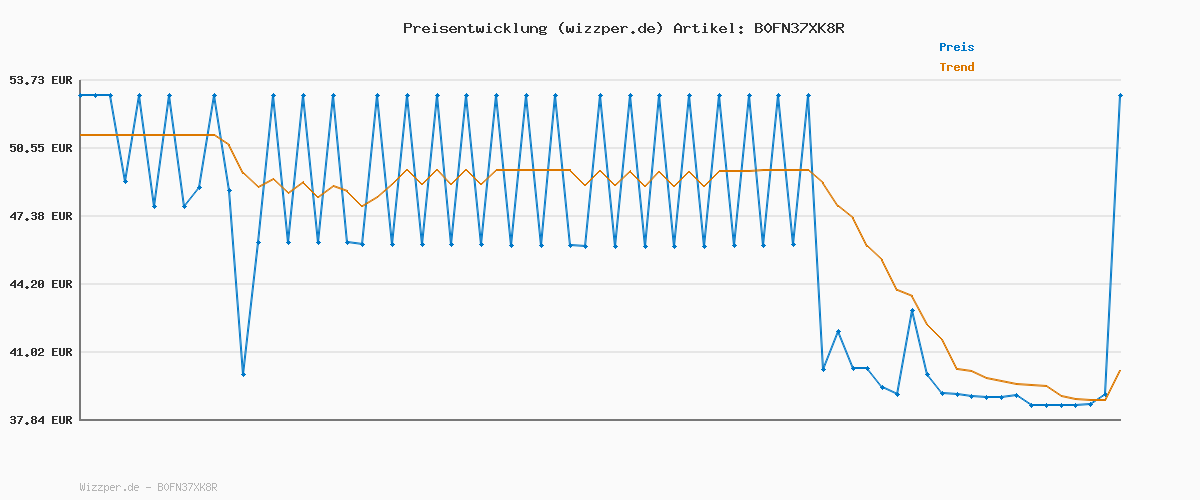The image size is (1200, 500).
Task: Click the 41.02 EUR axis label
Action: [x=40, y=352]
